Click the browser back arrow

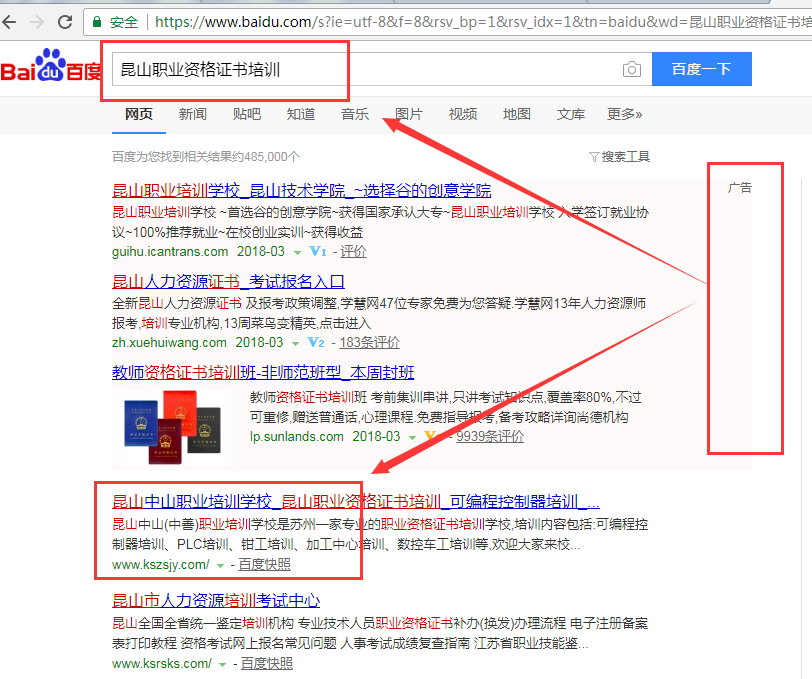10,21
